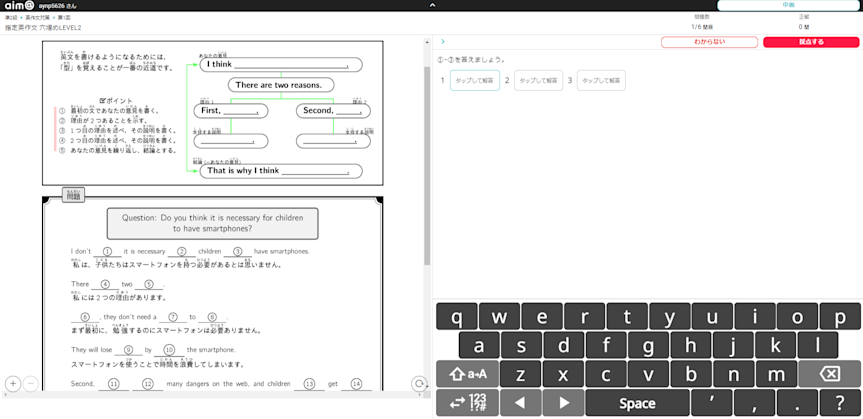Tap the q key
The image size is (863, 419).
click(x=456, y=317)
